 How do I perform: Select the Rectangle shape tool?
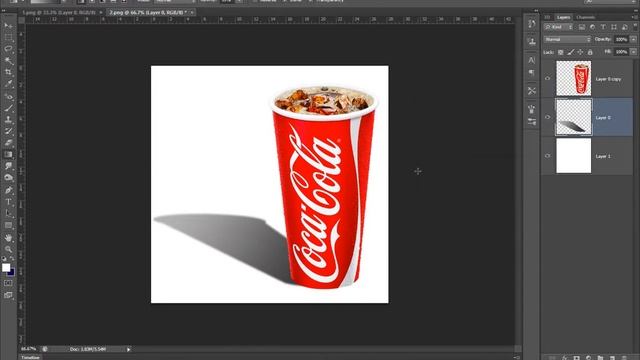(8, 225)
